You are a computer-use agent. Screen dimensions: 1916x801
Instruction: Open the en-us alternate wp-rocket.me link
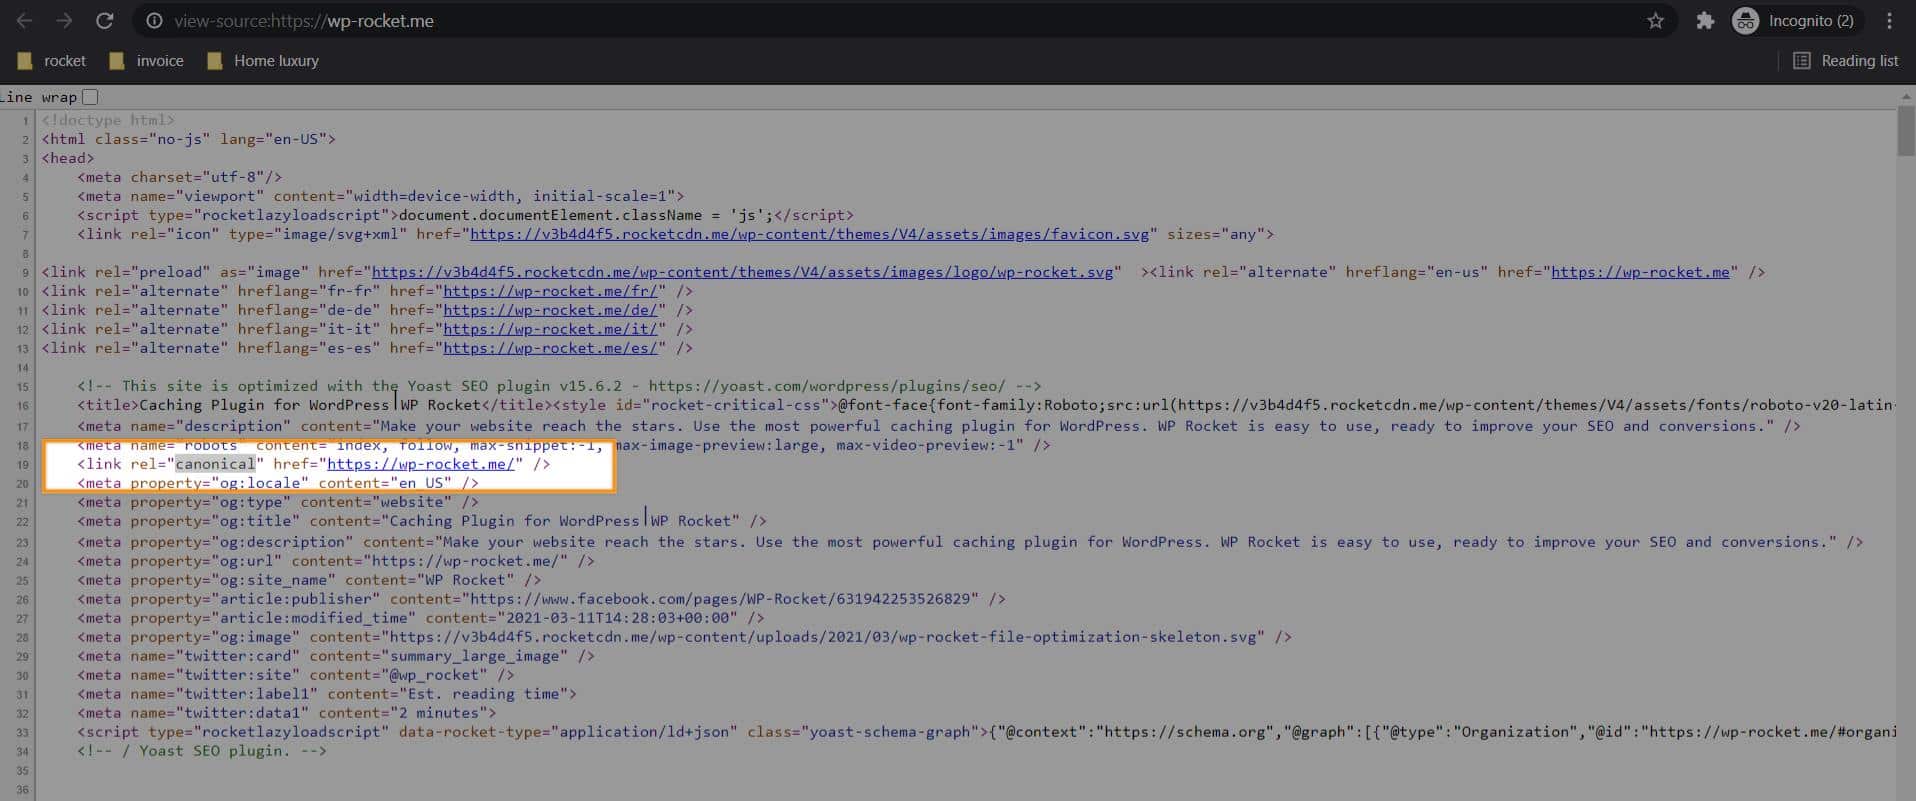(1640, 272)
